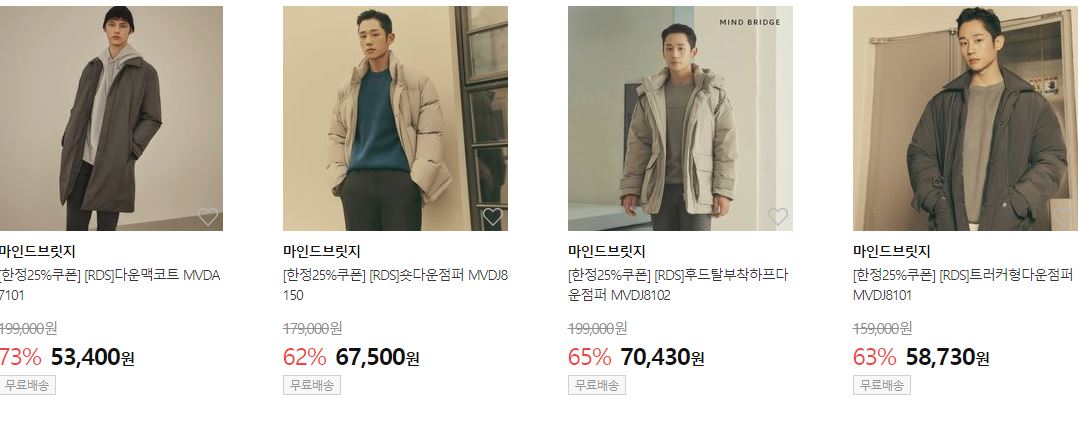Open 마인드브릿지 brand link above 트러커형다운점퍼
1086x427 pixels.
coord(892,251)
